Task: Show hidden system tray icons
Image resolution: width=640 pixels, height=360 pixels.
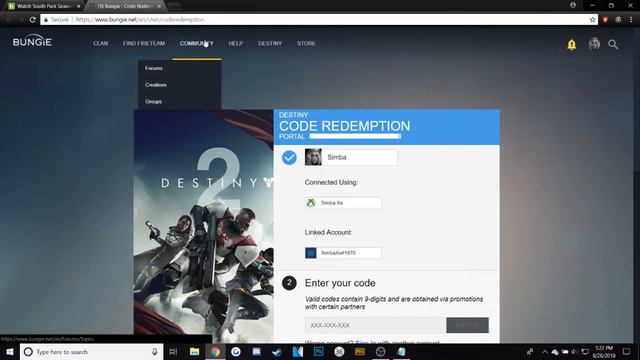Action: tap(544, 352)
